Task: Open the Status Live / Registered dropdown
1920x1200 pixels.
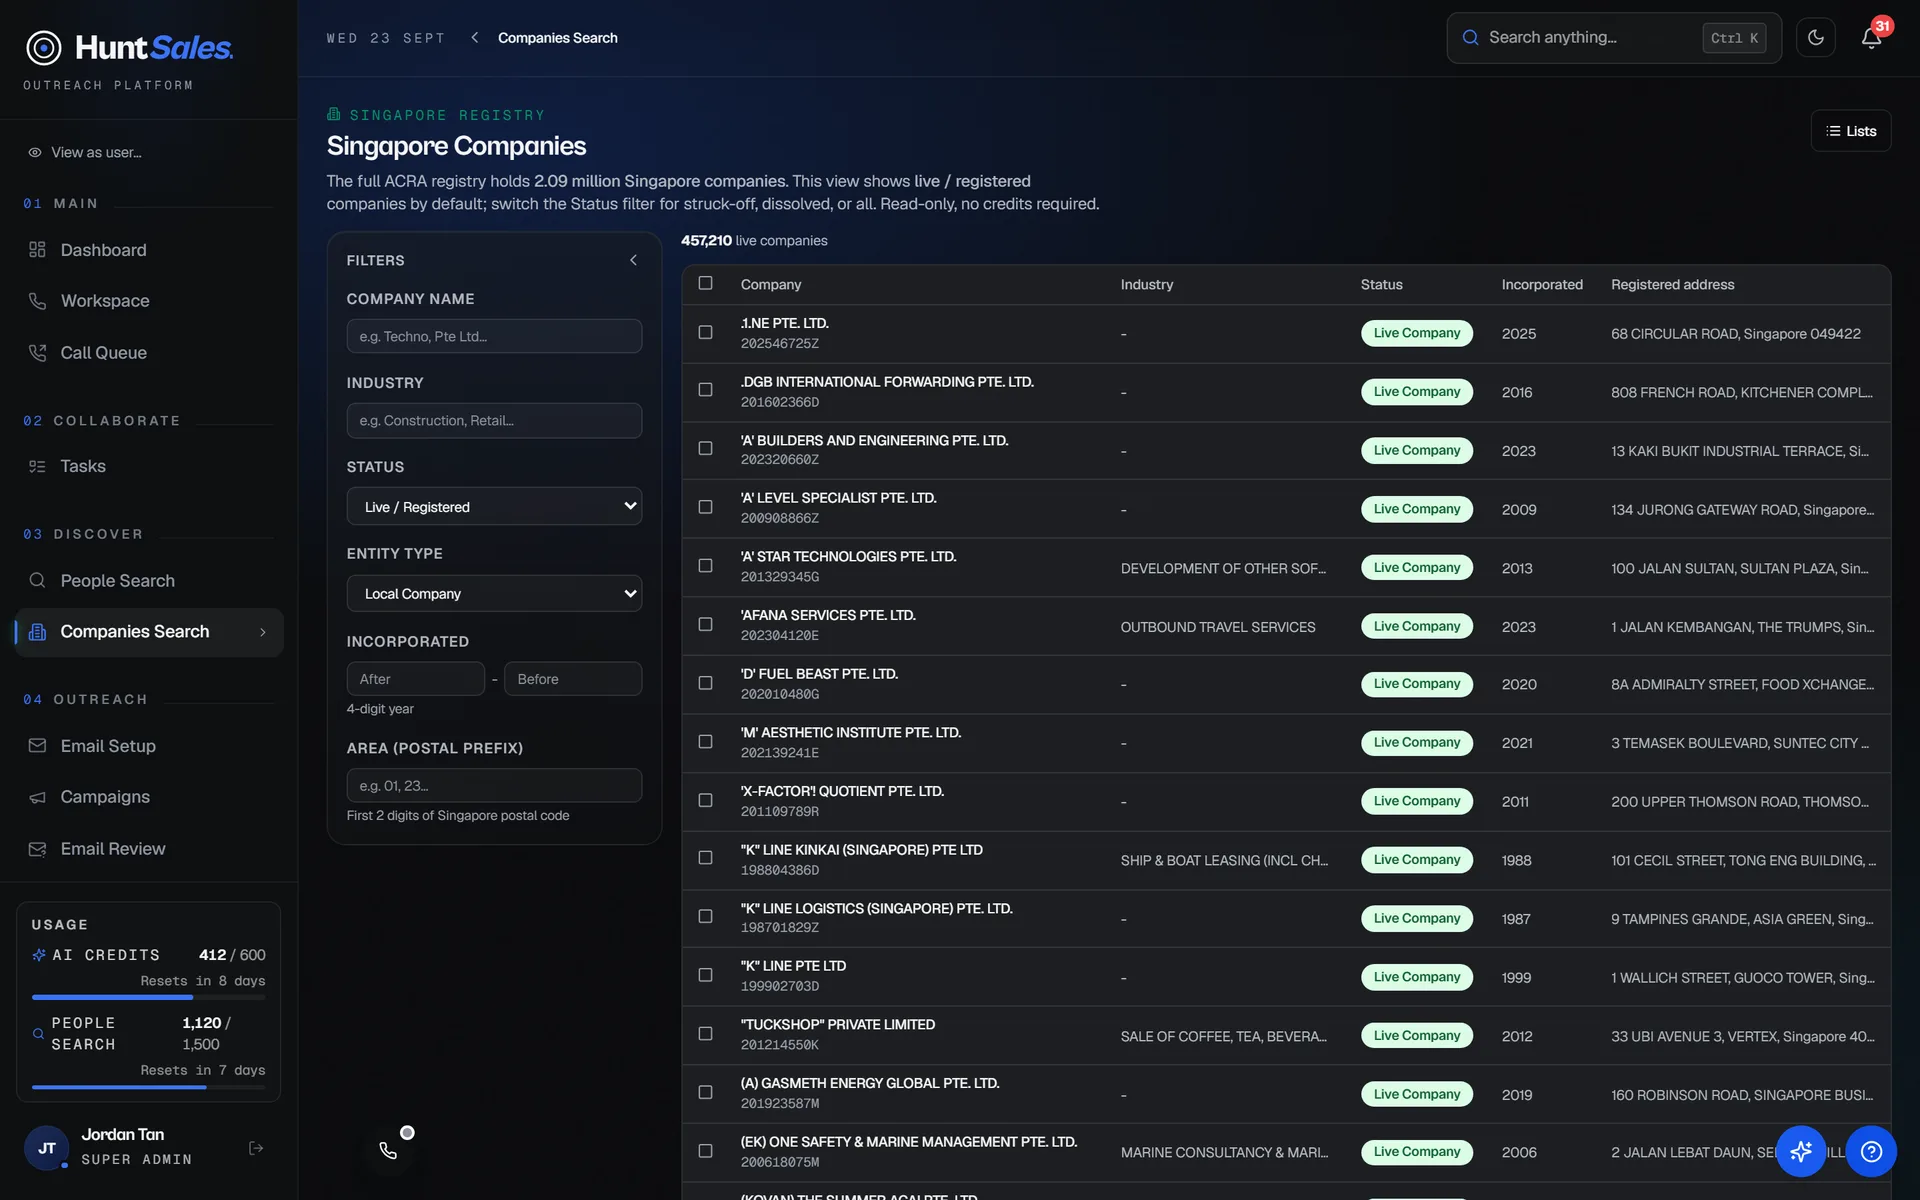Action: tap(494, 506)
